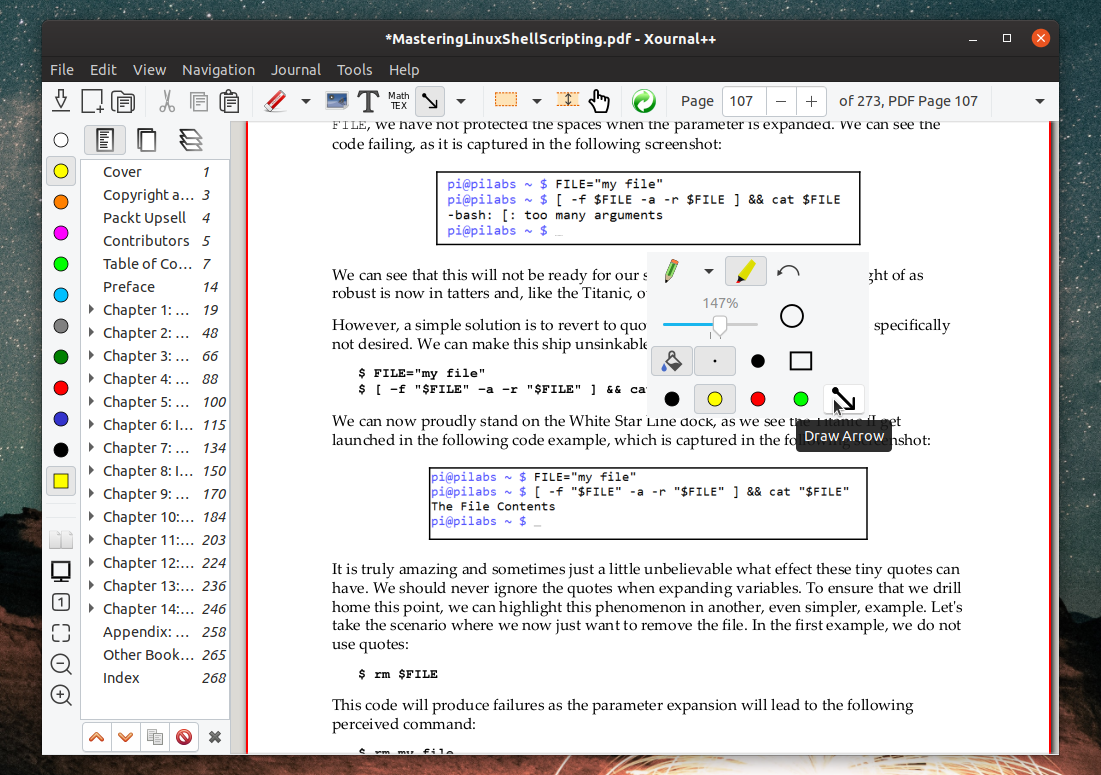Open the Navigation menu
Screen dimensions: 1101x775
pos(218,69)
